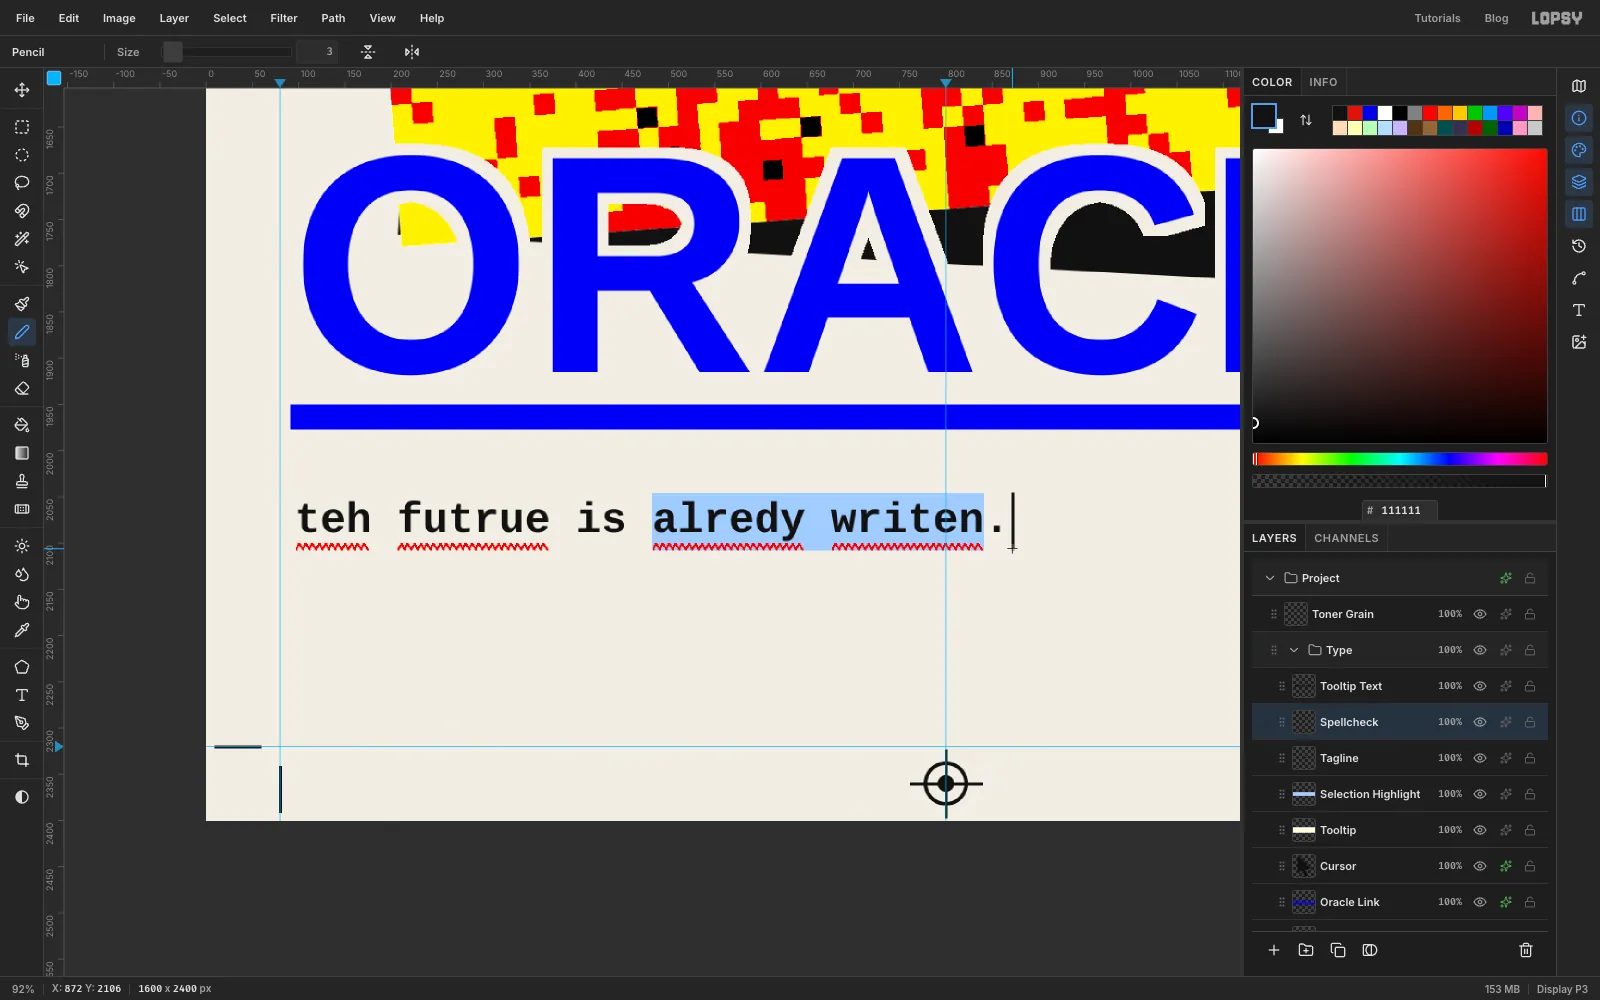Pick the yellow swatch in palette

click(1460, 113)
